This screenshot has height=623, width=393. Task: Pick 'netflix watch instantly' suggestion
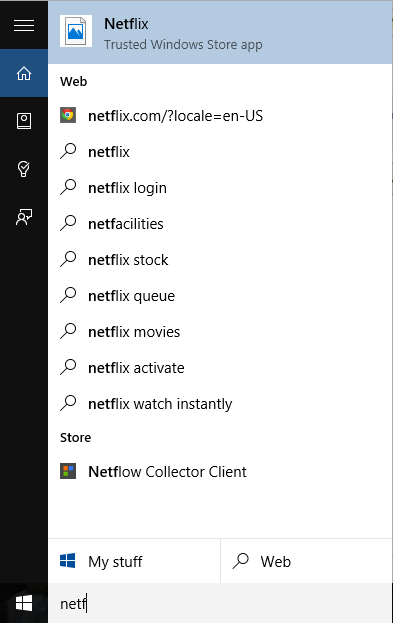(220, 404)
